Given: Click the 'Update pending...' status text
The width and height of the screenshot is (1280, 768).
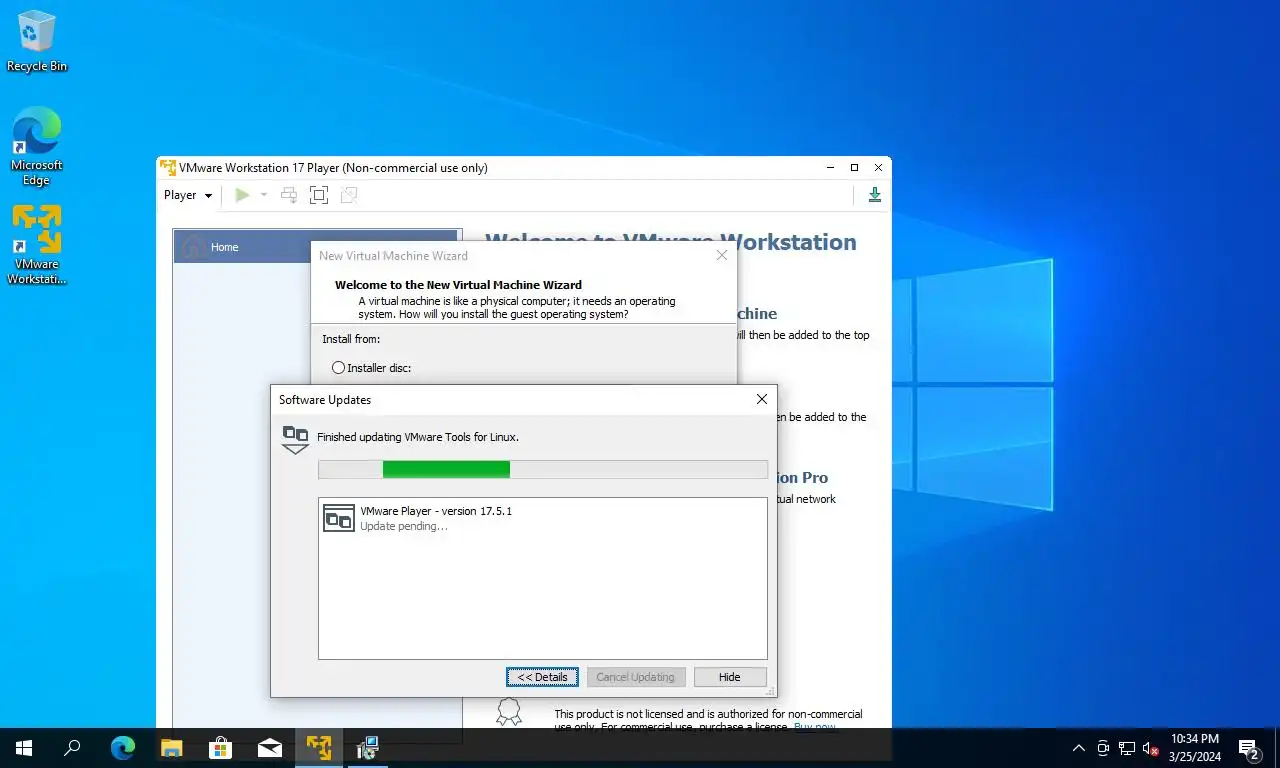Looking at the screenshot, I should 404,526.
